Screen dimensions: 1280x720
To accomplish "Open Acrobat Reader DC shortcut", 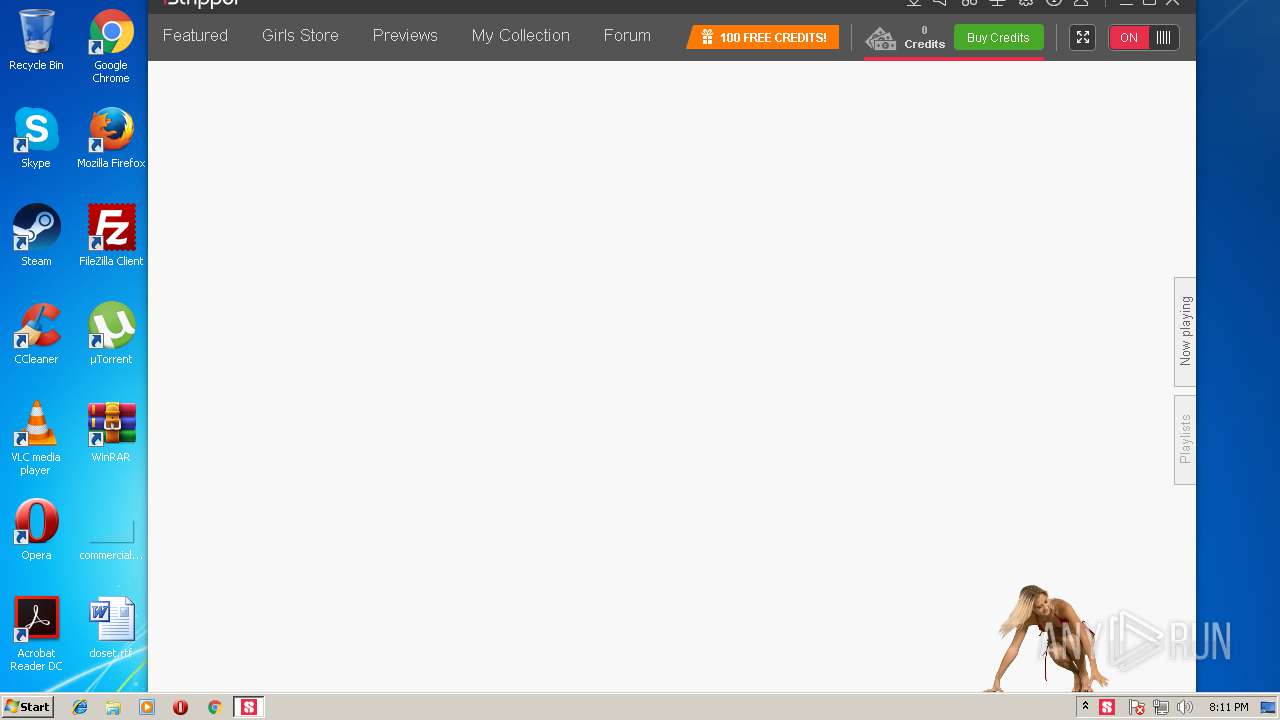I will (36, 634).
